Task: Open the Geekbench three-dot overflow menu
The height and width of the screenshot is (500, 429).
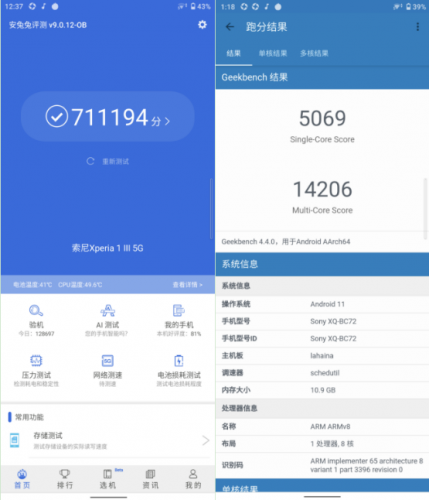Action: (417, 27)
